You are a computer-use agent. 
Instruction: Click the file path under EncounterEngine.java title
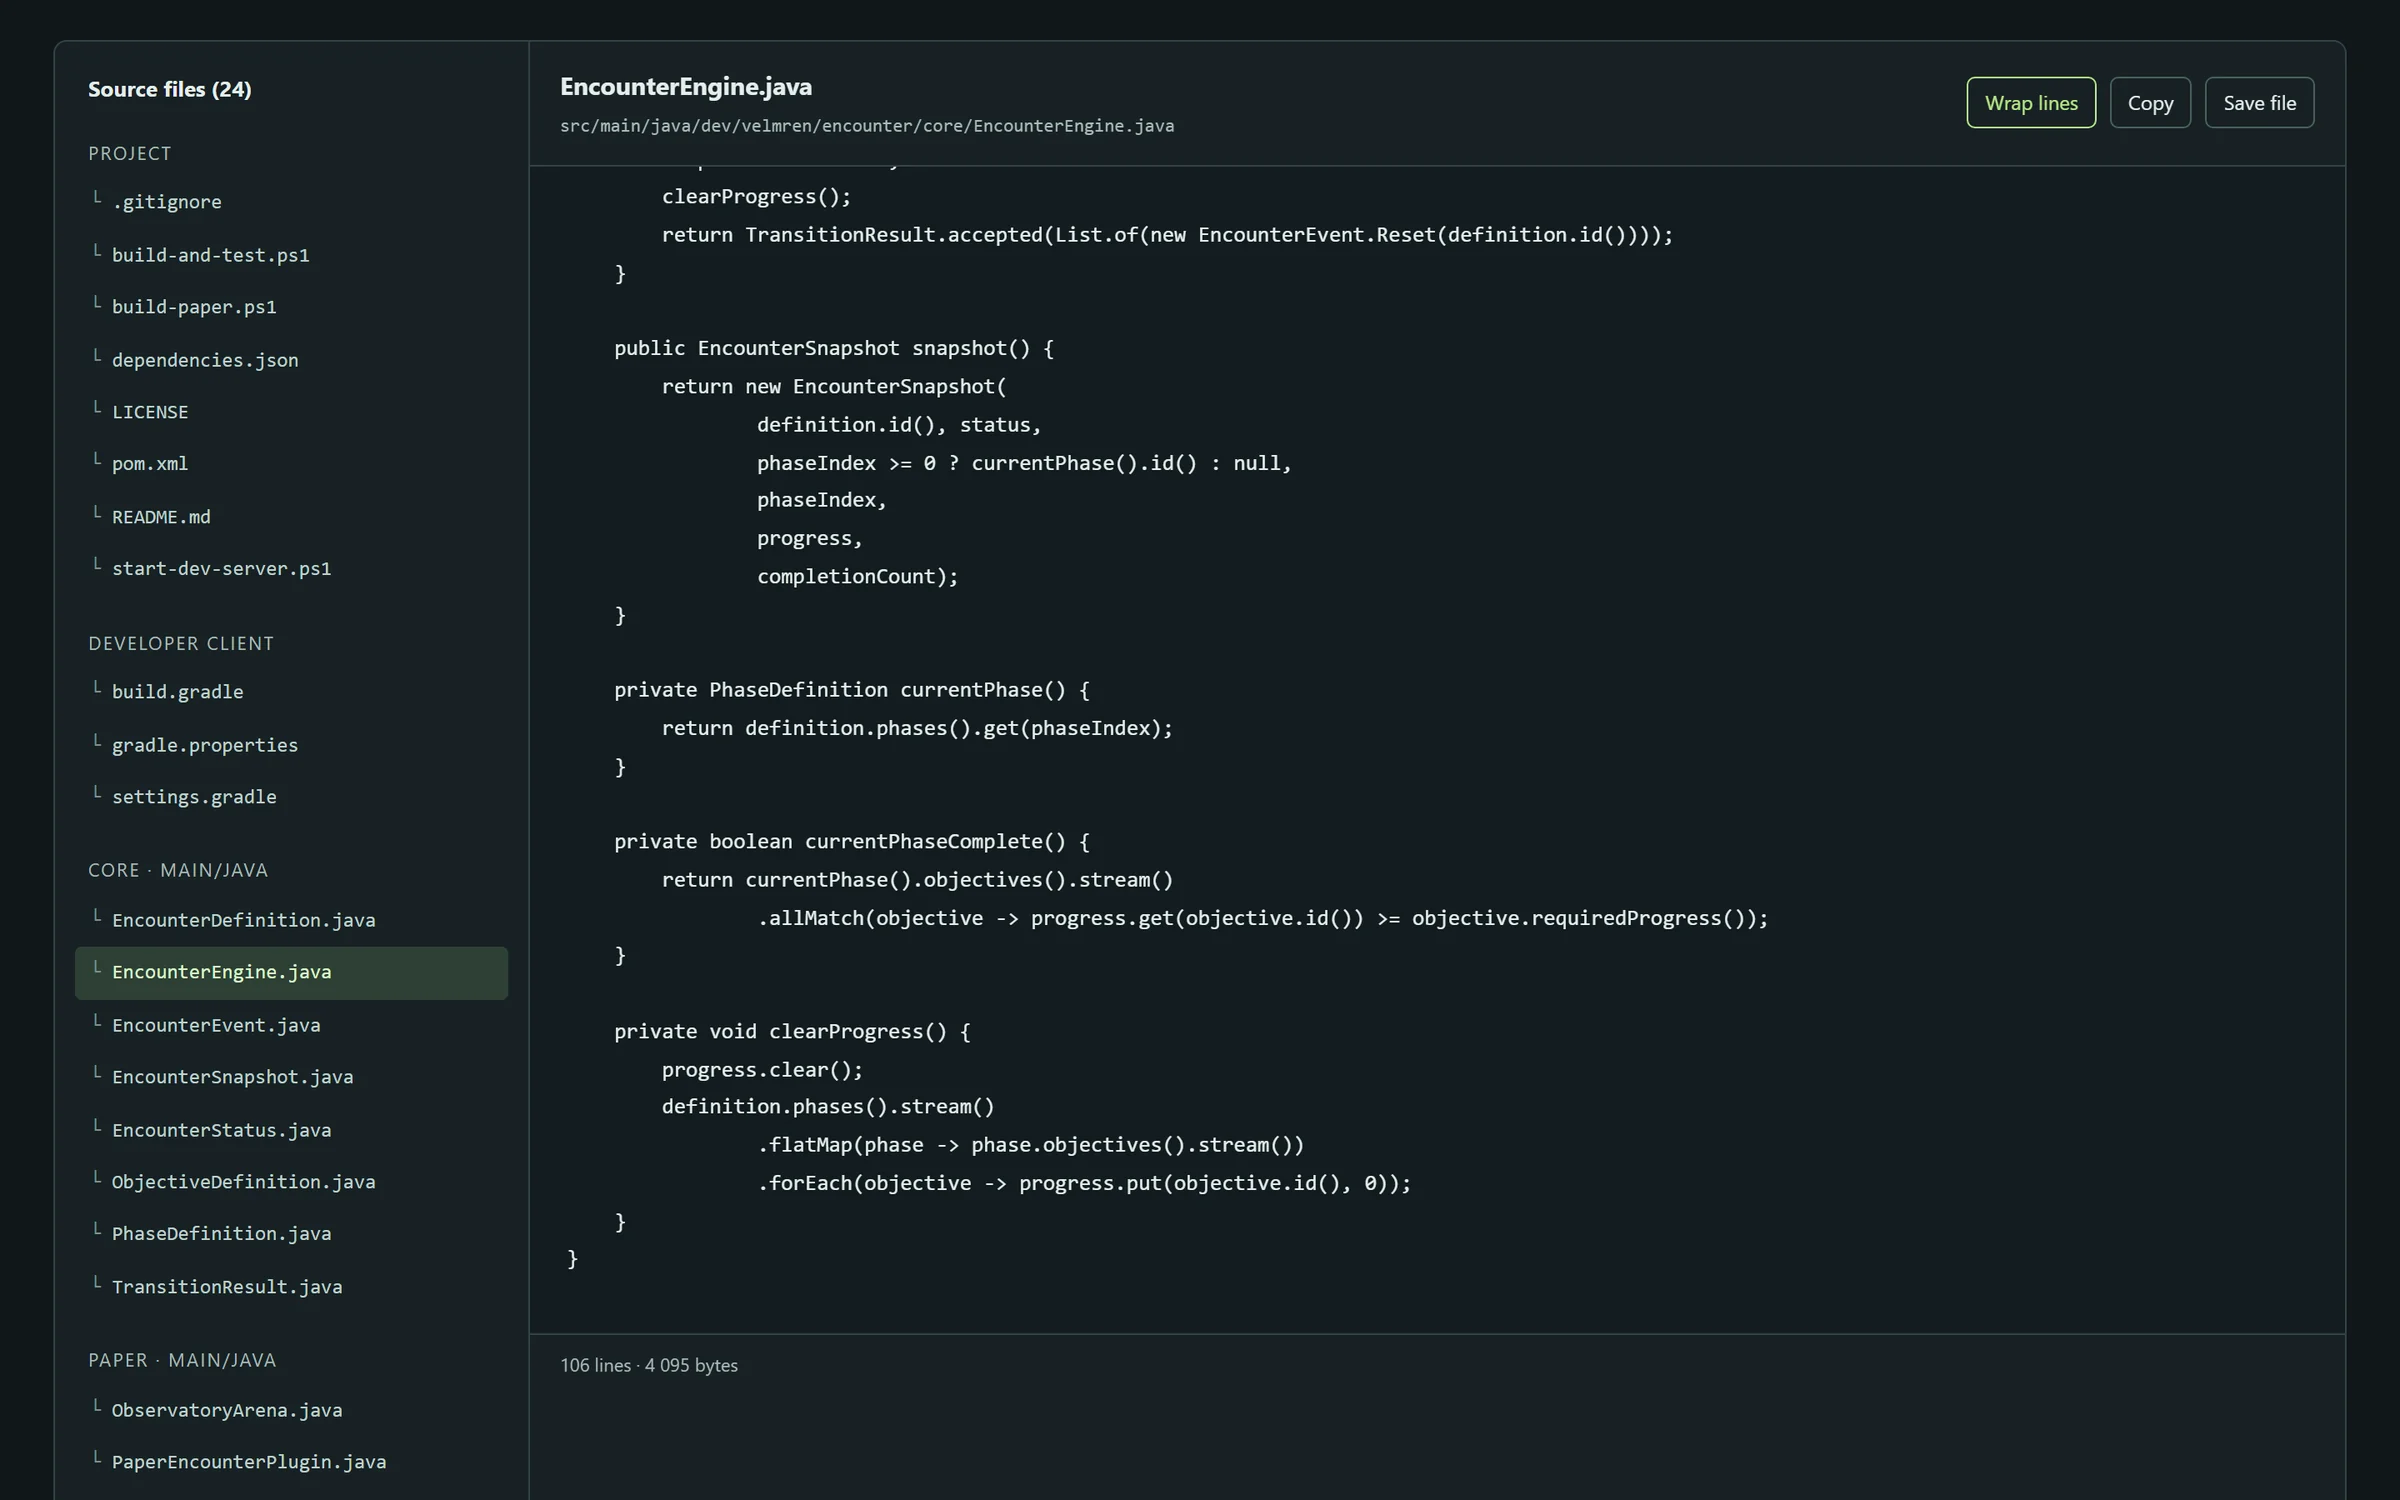tap(867, 126)
